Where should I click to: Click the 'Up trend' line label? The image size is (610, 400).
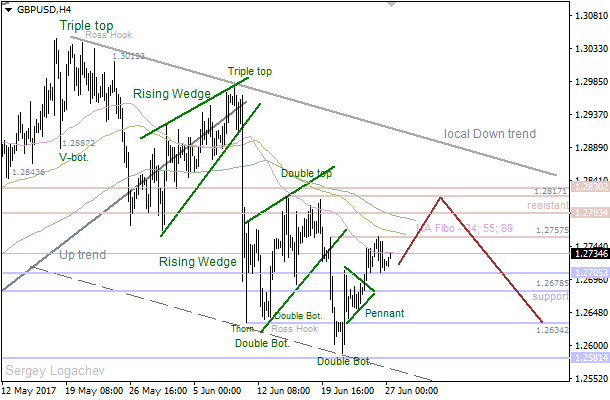pos(82,255)
